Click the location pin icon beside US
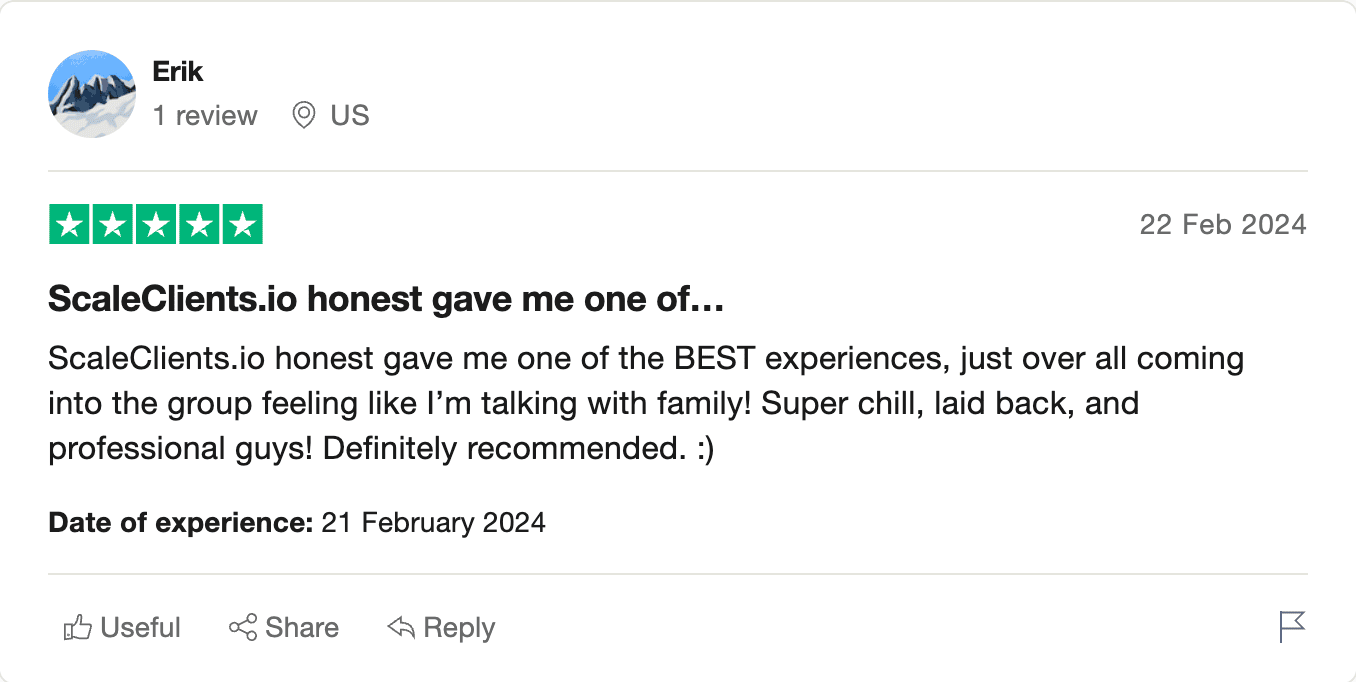Viewport: 1356px width, 682px height. pyautogui.click(x=304, y=116)
